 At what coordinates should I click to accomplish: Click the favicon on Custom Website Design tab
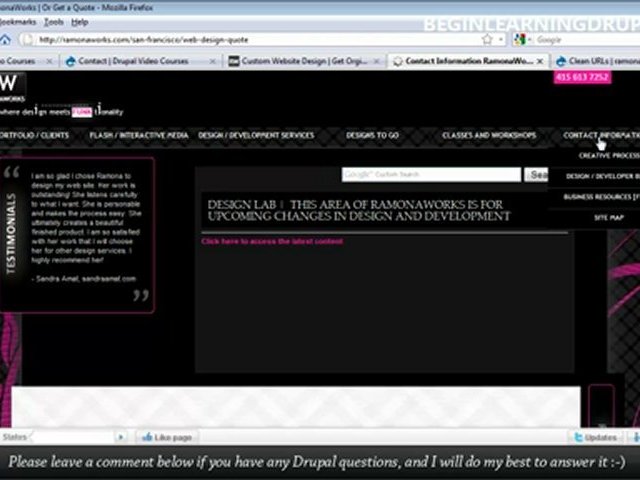[233, 61]
